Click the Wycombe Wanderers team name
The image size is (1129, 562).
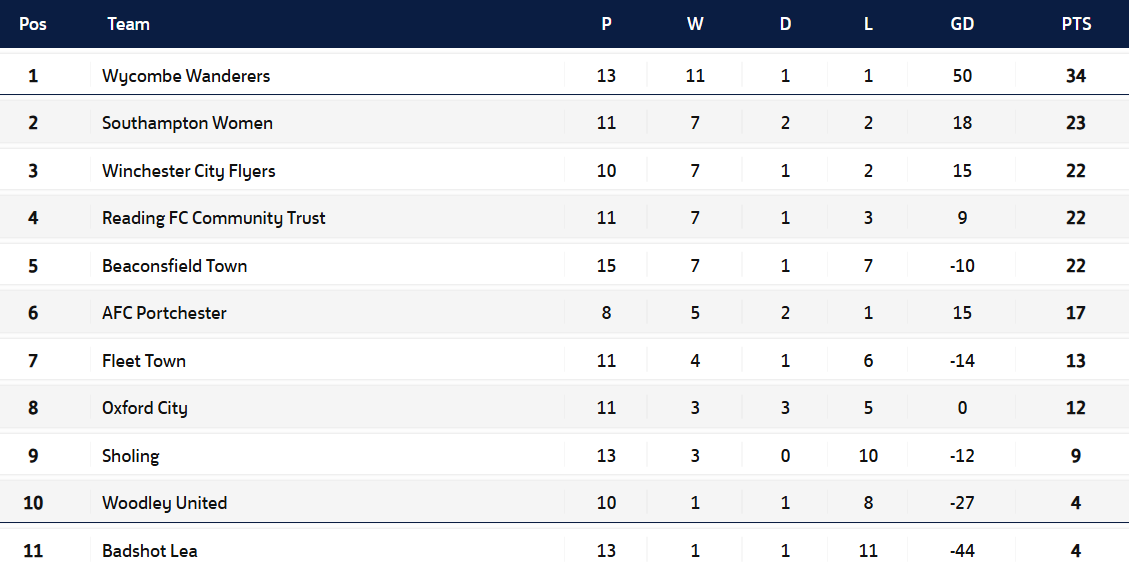coord(186,76)
